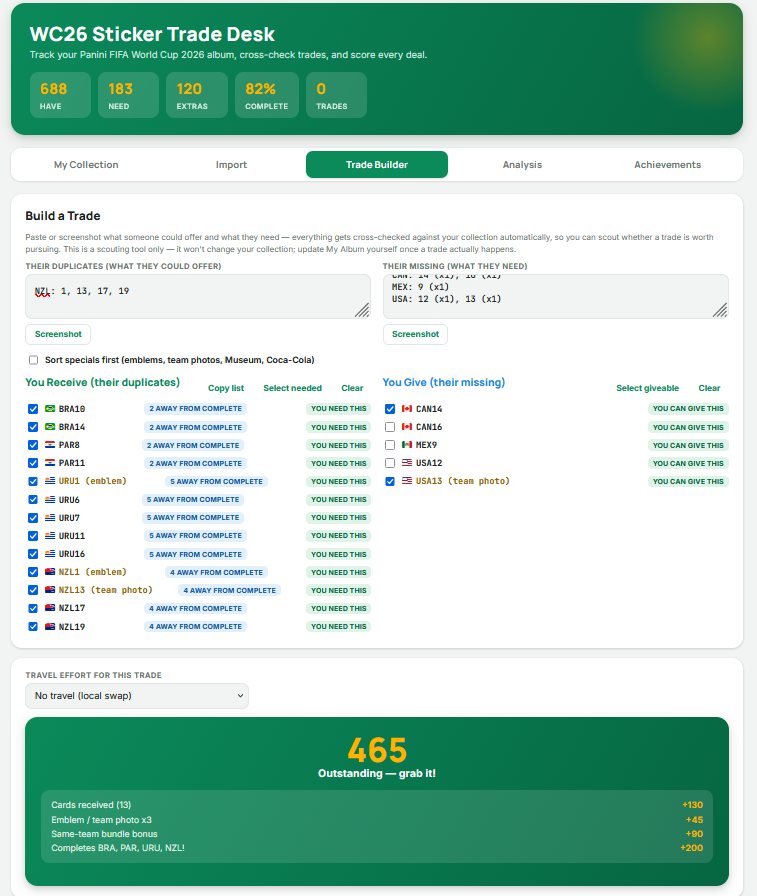The height and width of the screenshot is (896, 757).
Task: Click inside Their Duplicates text box
Action: pos(198,297)
